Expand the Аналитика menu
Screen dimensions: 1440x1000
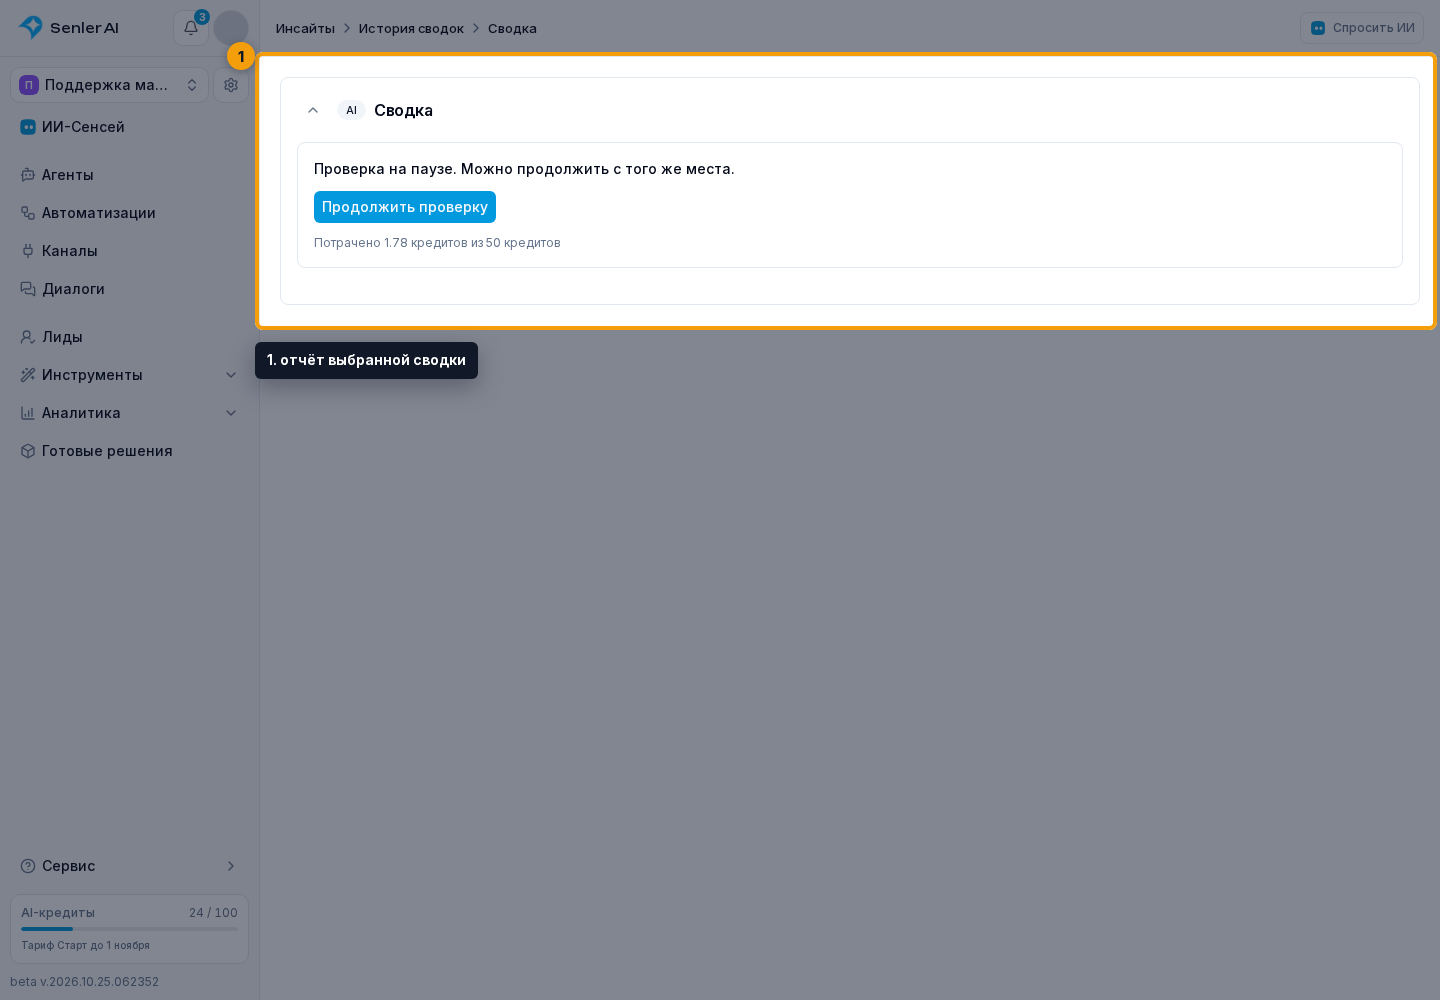[129, 413]
